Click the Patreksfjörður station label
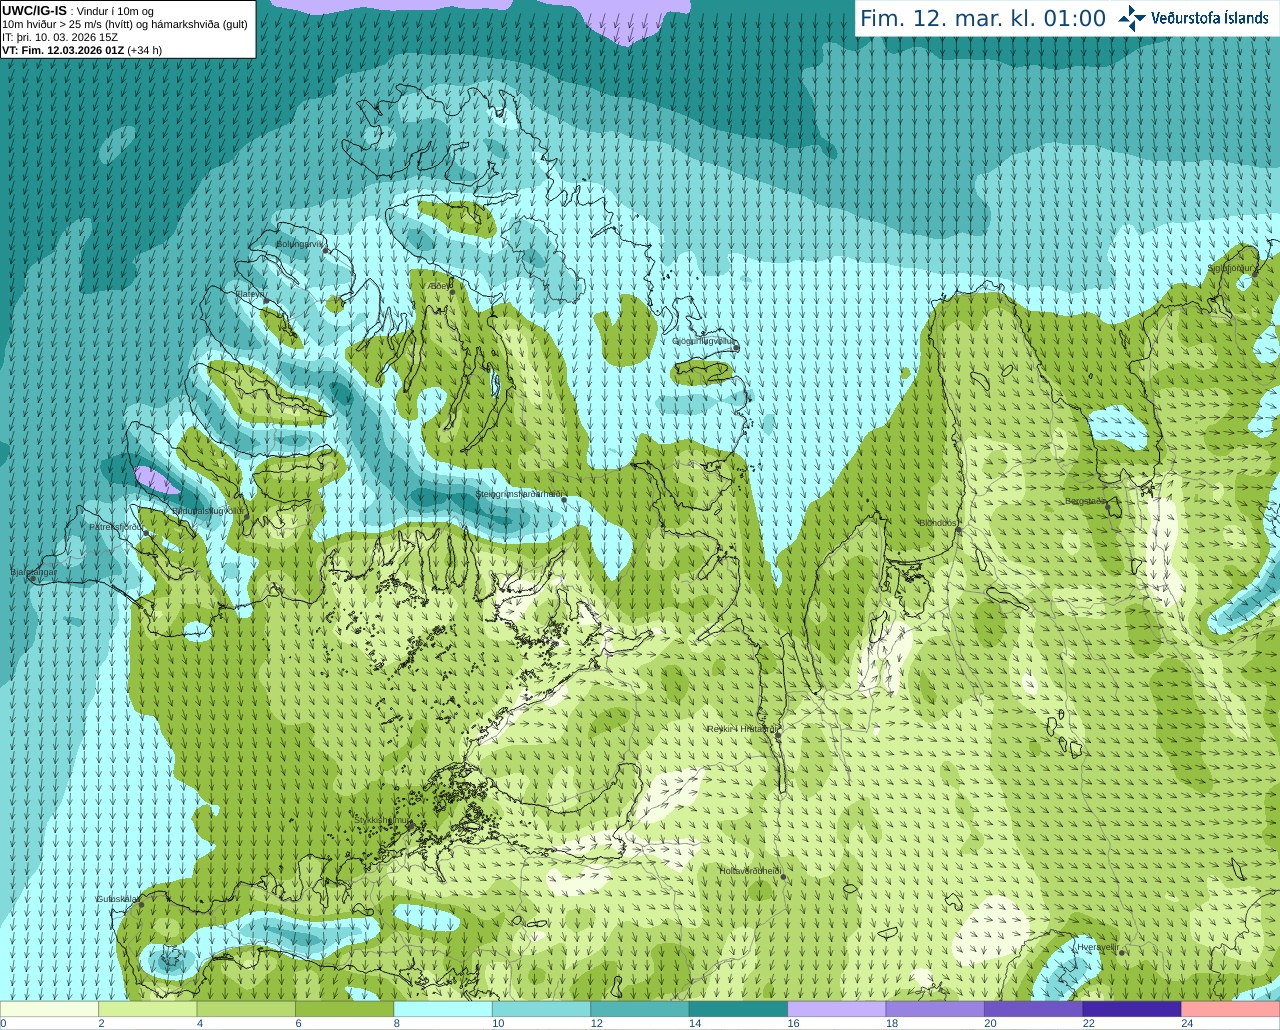Screen dimensions: 1280x1030 point(117,526)
